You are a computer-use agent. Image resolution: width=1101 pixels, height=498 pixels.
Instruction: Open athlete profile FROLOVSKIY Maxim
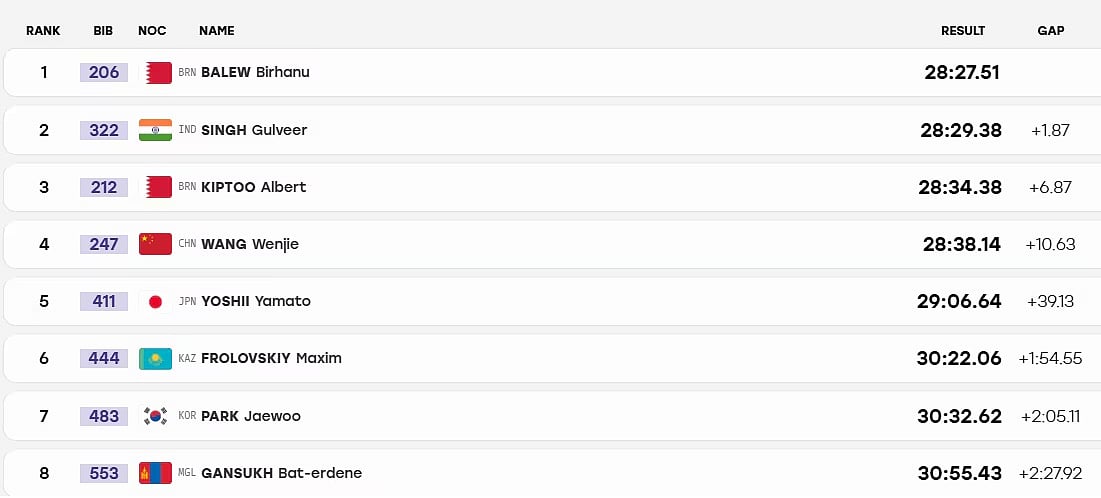point(271,358)
